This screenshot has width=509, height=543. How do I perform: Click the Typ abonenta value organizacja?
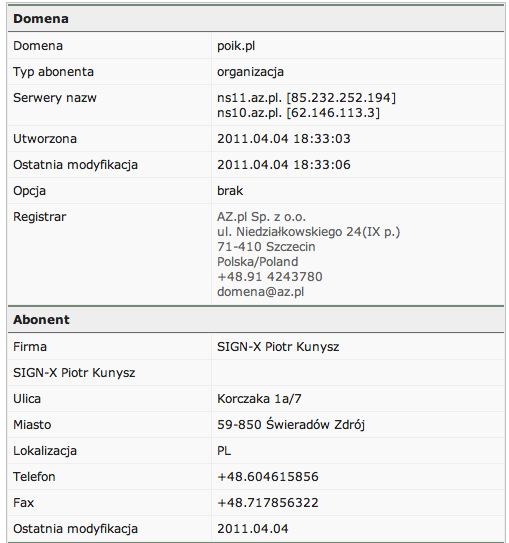[x=250, y=72]
